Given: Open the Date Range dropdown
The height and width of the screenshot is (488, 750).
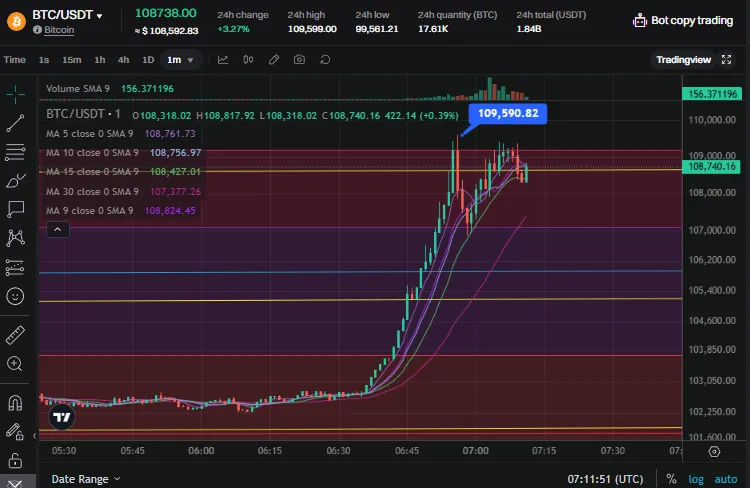Looking at the screenshot, I should [x=86, y=479].
